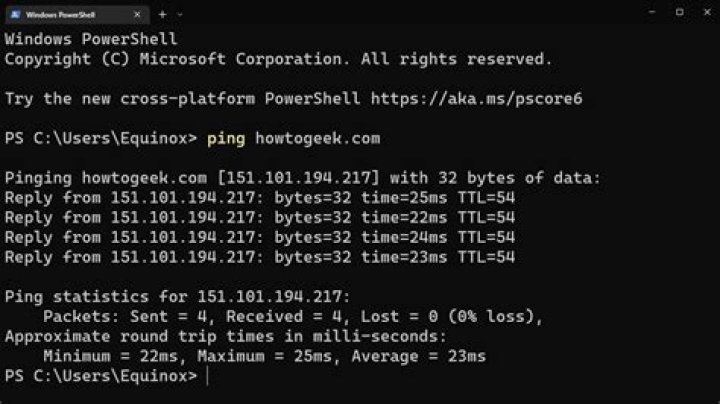Open a new tab with the plus icon
The image size is (720, 404).
pyautogui.click(x=162, y=14)
